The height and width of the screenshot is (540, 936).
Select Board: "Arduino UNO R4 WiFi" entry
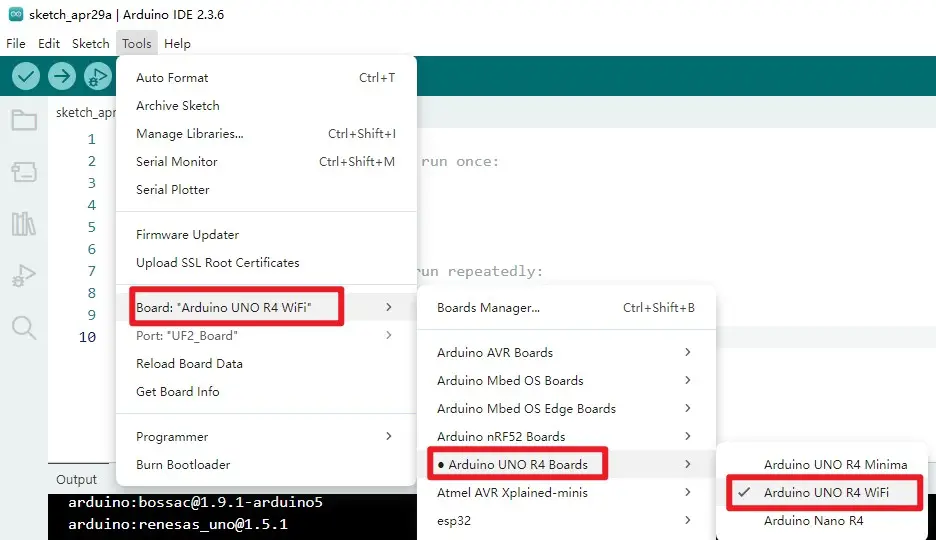click(x=266, y=307)
